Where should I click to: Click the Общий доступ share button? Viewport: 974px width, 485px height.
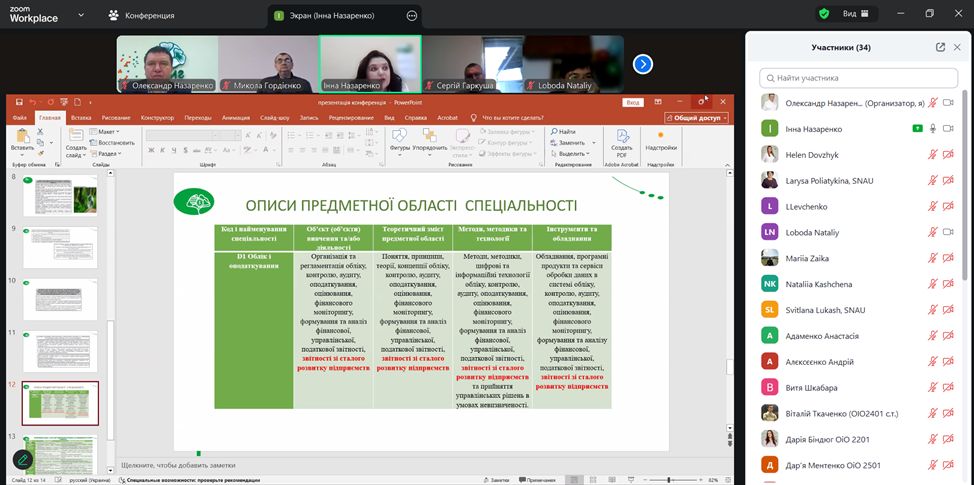pos(695,117)
